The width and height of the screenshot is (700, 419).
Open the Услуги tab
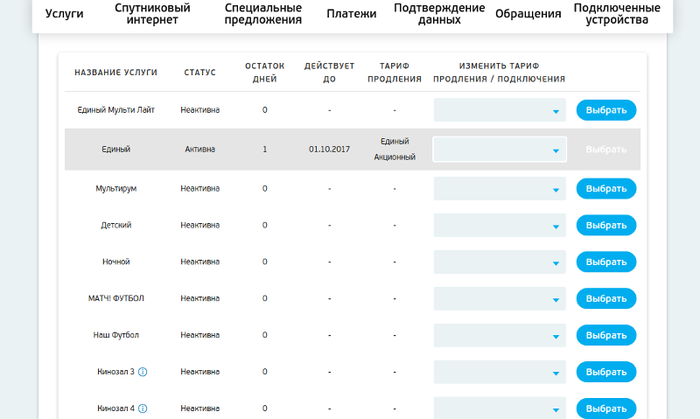coord(64,14)
